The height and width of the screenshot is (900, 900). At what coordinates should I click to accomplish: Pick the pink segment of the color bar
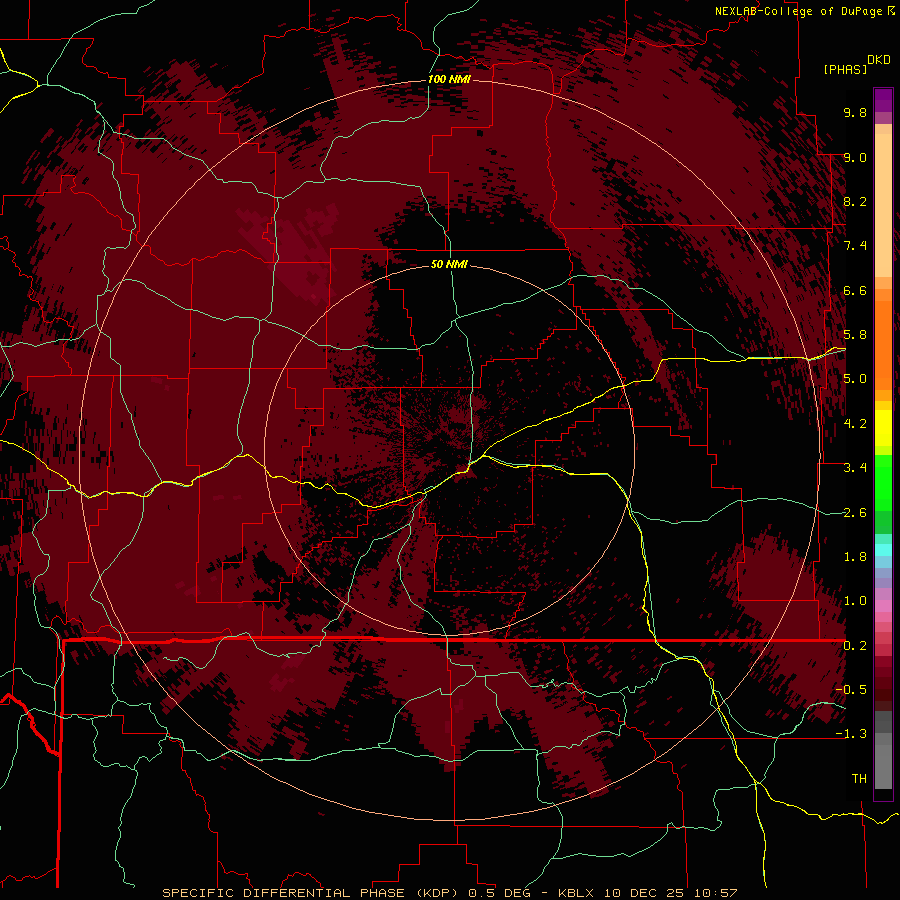[x=883, y=606]
